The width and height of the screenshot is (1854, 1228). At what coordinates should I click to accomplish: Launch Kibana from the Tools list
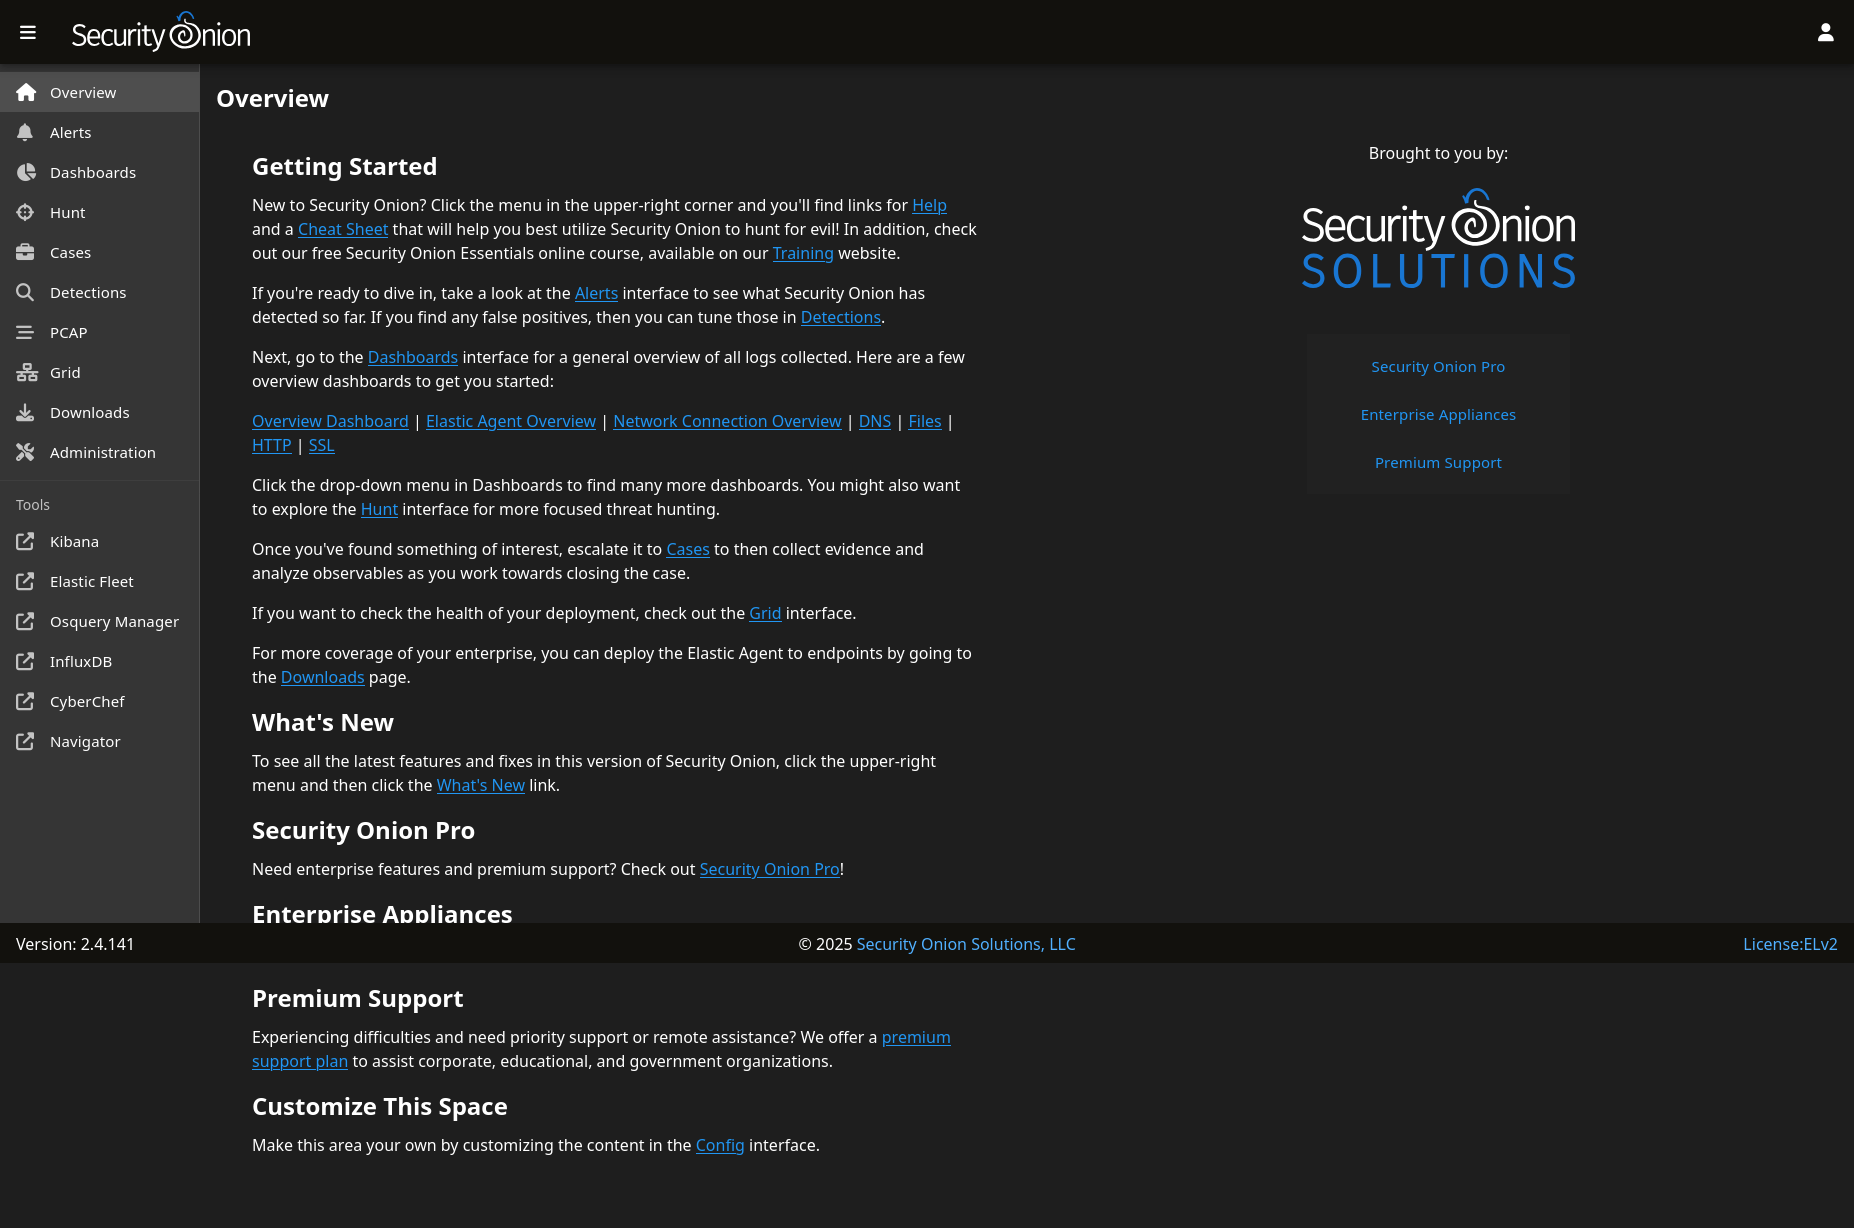pyautogui.click(x=100, y=541)
